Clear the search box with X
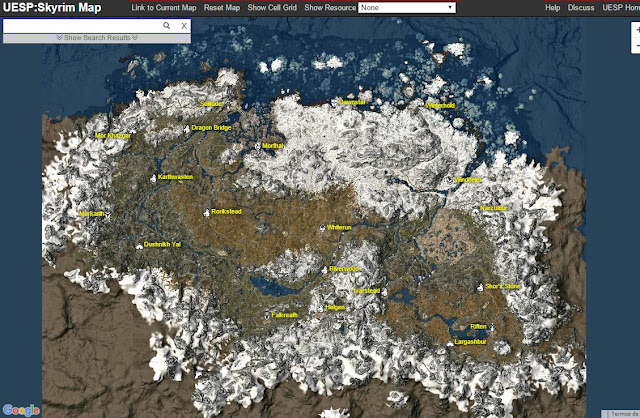This screenshot has height=418, width=640. (x=184, y=26)
